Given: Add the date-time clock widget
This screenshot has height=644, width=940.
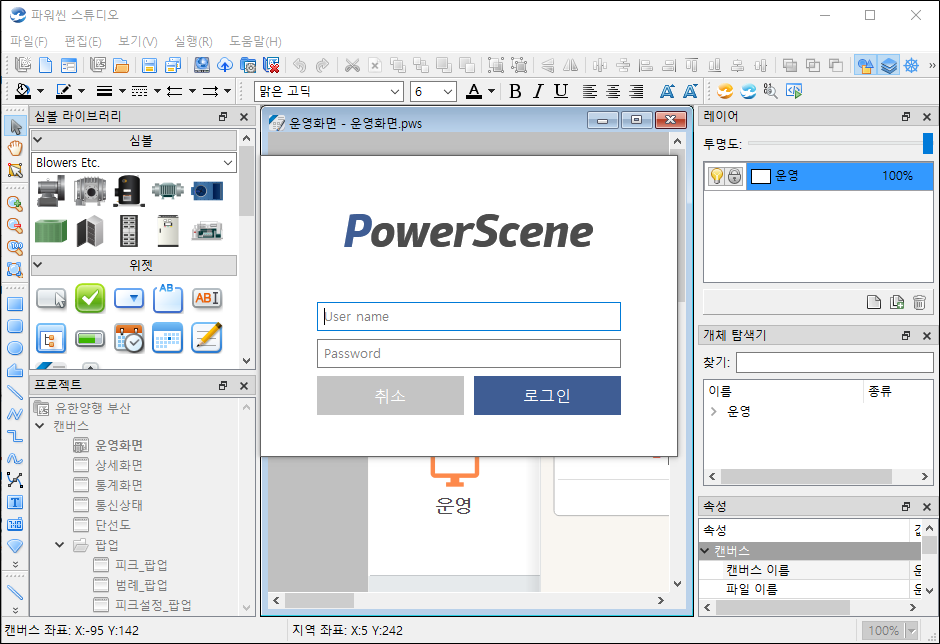Looking at the screenshot, I should pyautogui.click(x=129, y=338).
